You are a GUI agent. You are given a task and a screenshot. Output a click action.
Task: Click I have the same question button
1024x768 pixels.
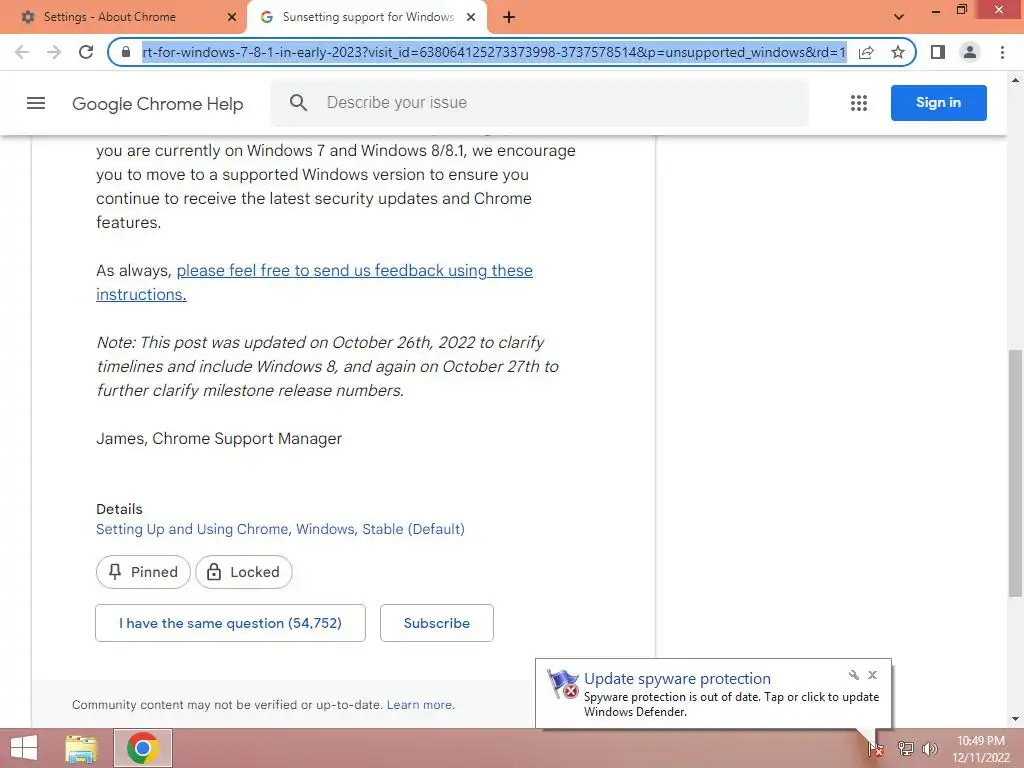click(231, 623)
